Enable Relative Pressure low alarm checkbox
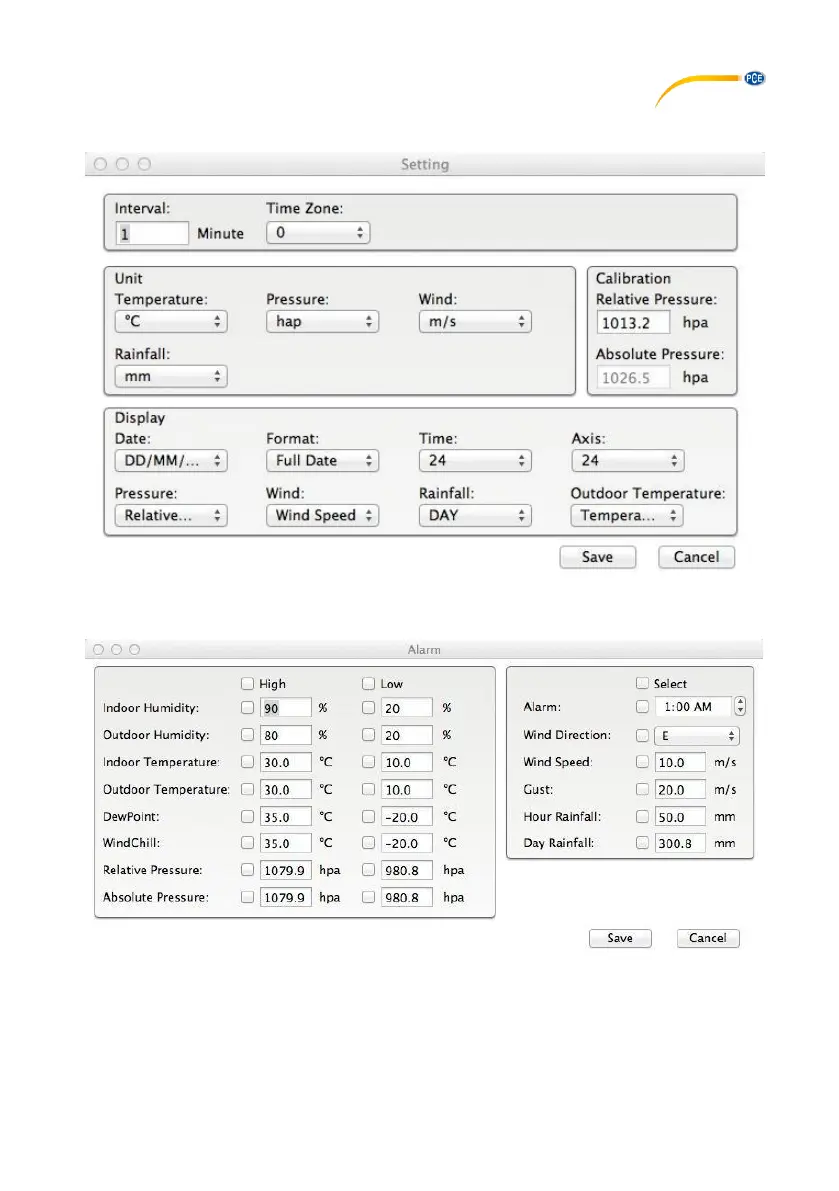Viewport: 839px width, 1191px height. 369,870
